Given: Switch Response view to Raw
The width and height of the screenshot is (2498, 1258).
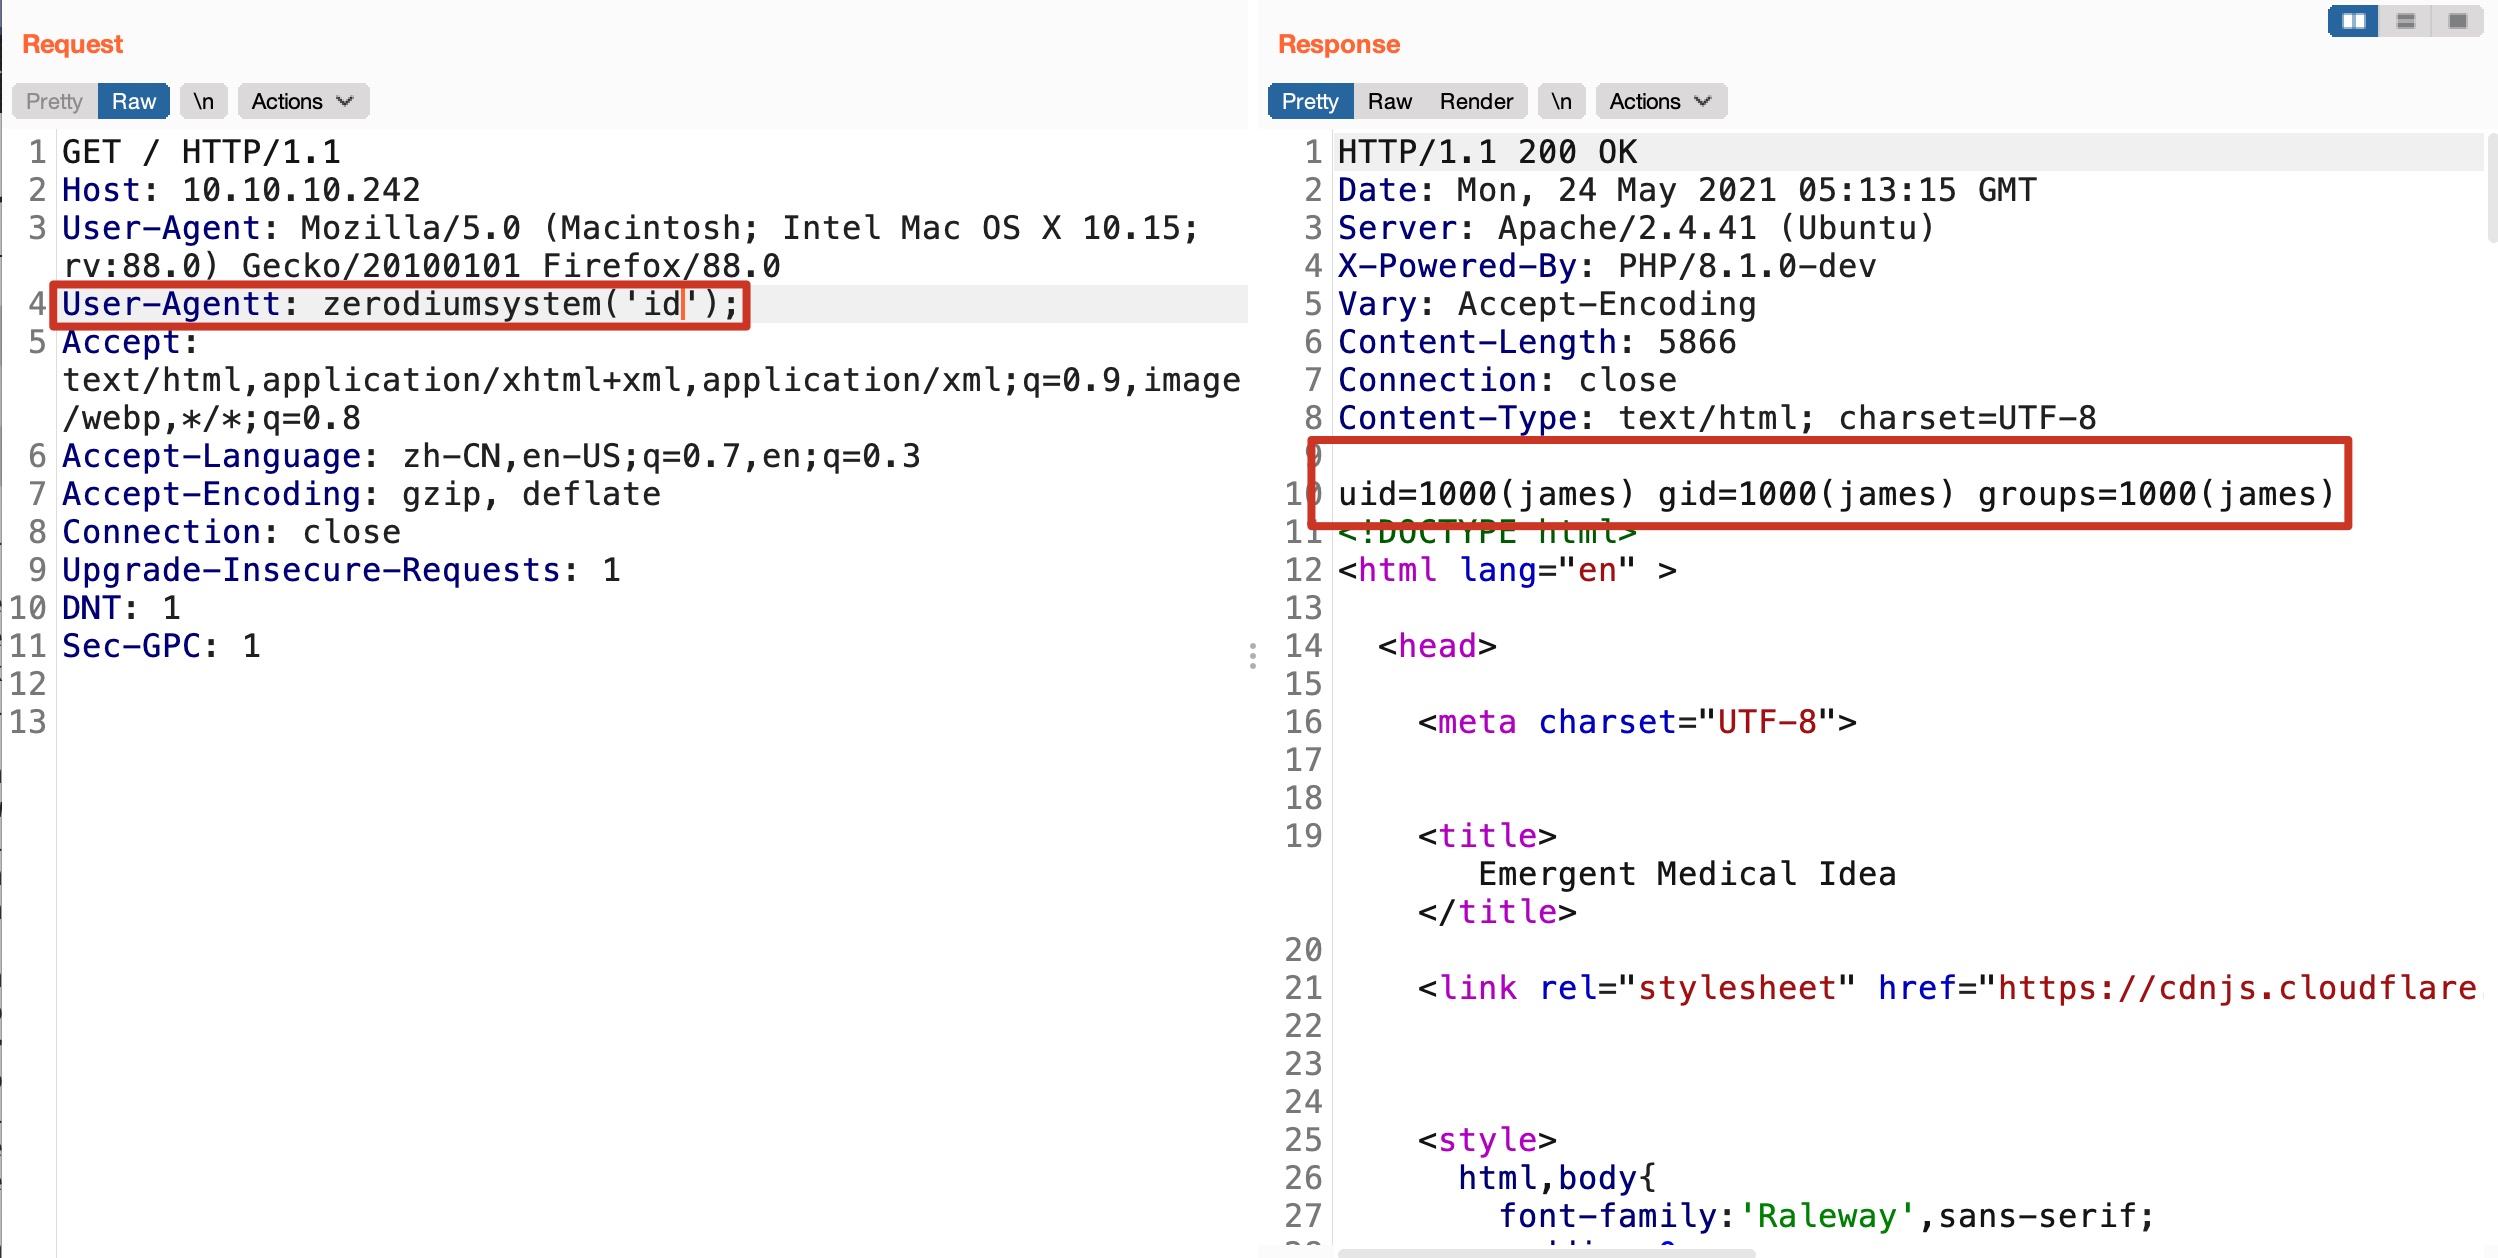Looking at the screenshot, I should (1389, 101).
